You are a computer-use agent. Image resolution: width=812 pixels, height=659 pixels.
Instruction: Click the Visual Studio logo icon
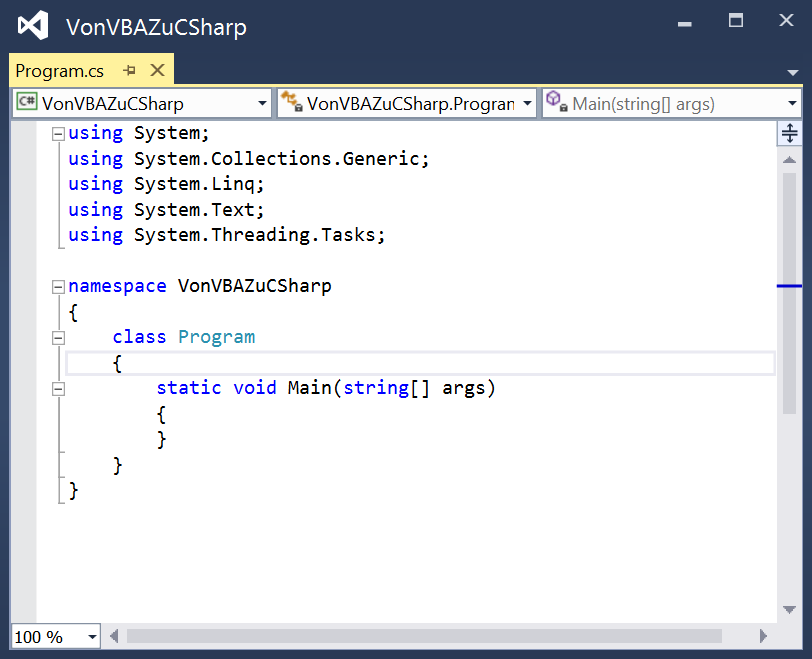pyautogui.click(x=33, y=26)
